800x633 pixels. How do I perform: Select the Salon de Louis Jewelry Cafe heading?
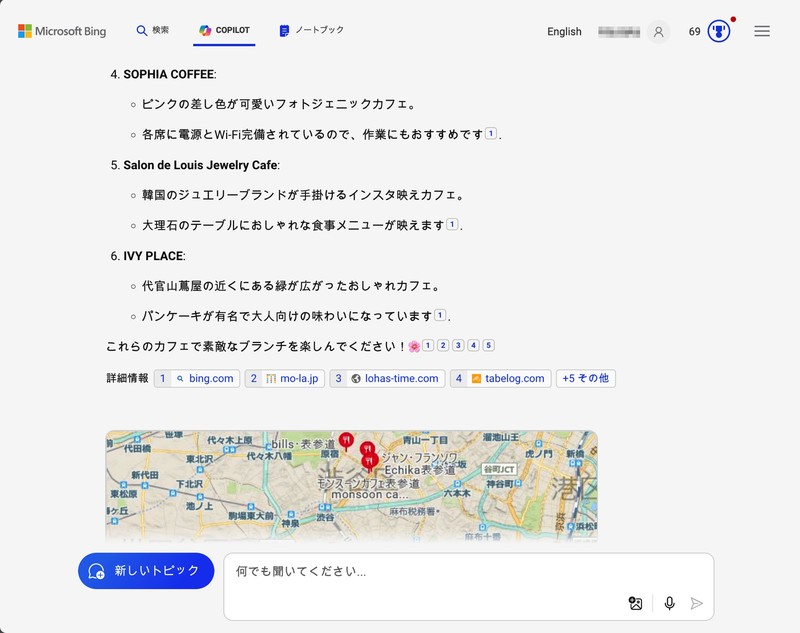click(x=200, y=165)
